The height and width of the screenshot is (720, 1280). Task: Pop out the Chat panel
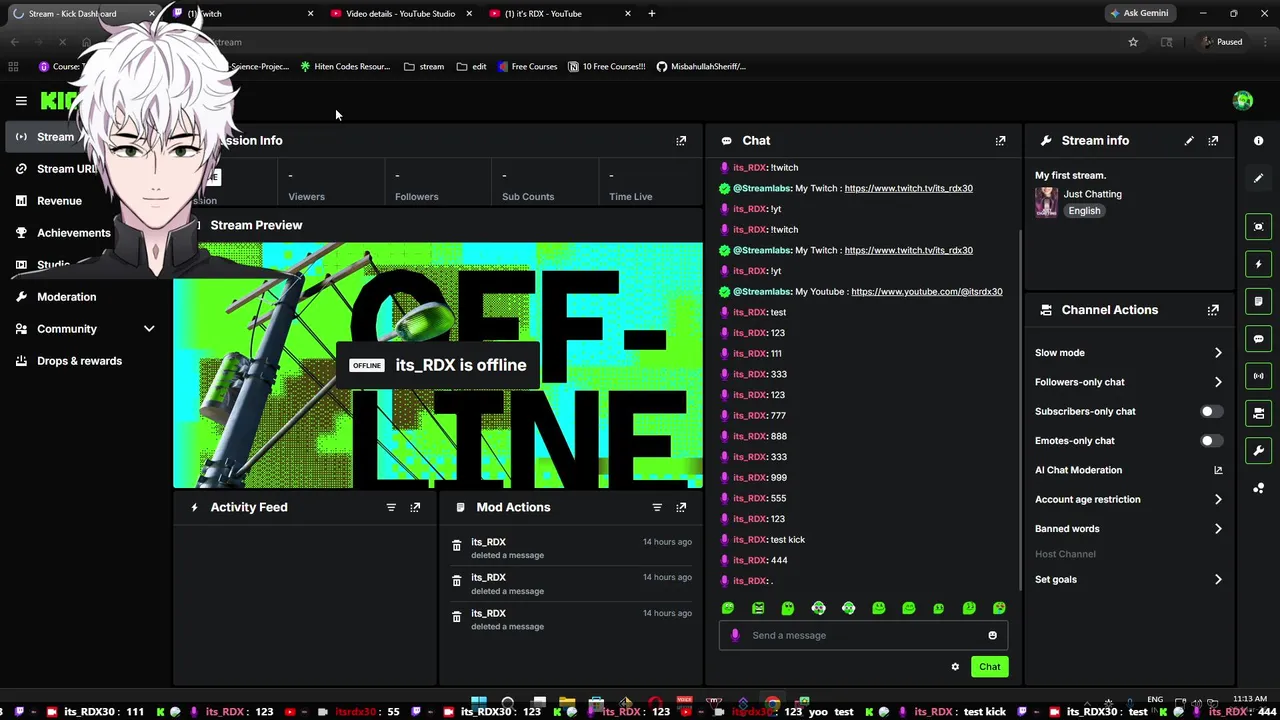click(x=1000, y=141)
